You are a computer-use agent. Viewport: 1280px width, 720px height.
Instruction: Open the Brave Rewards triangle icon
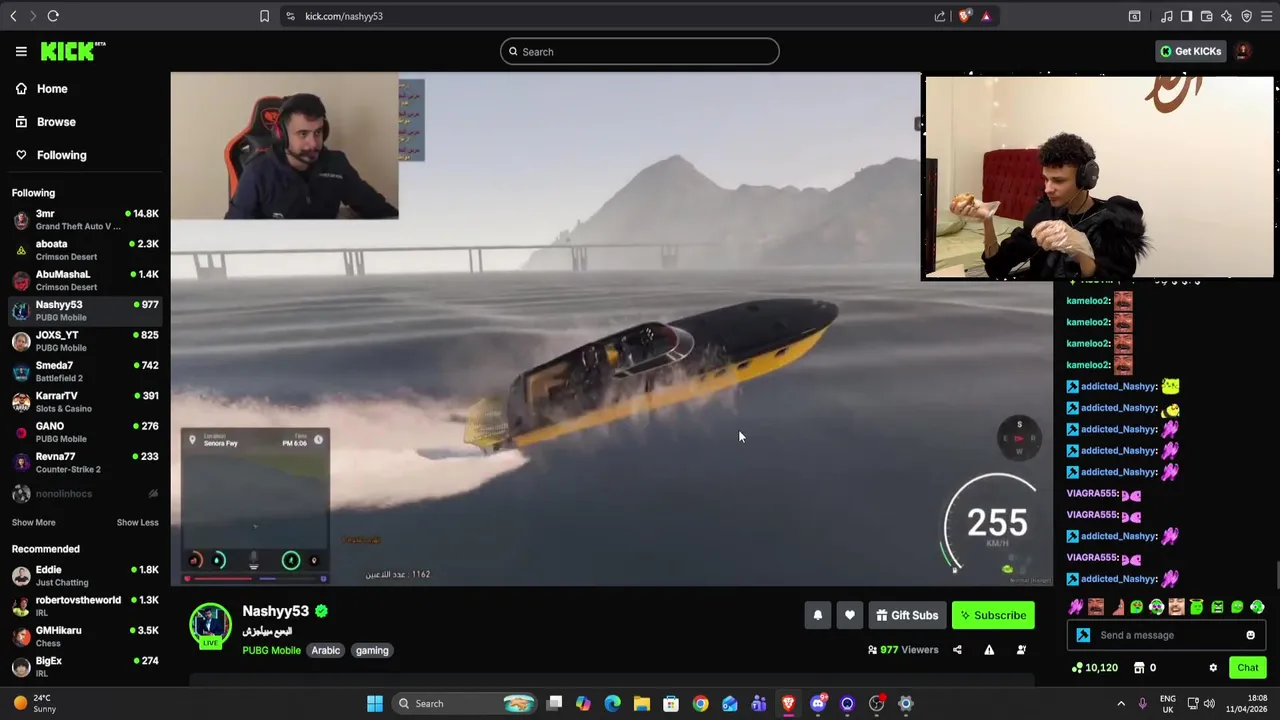click(986, 16)
